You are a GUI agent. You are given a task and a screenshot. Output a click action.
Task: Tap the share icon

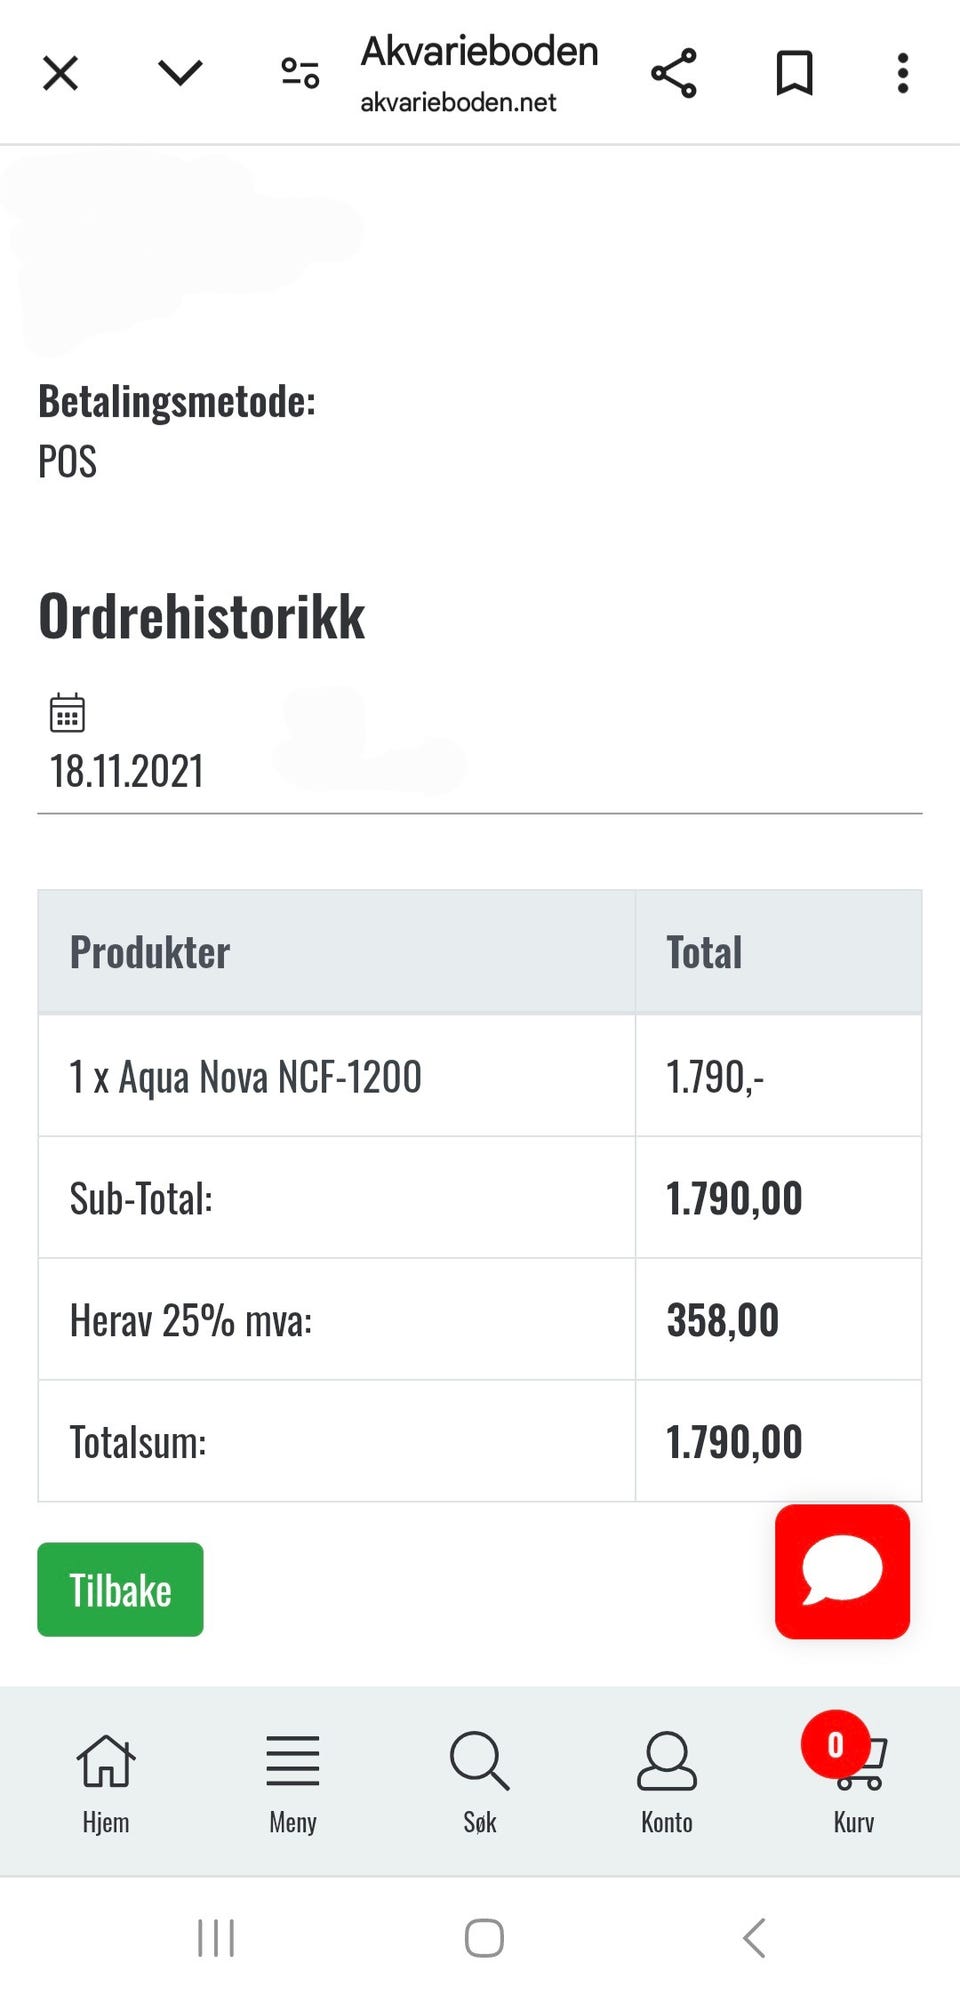(x=674, y=73)
